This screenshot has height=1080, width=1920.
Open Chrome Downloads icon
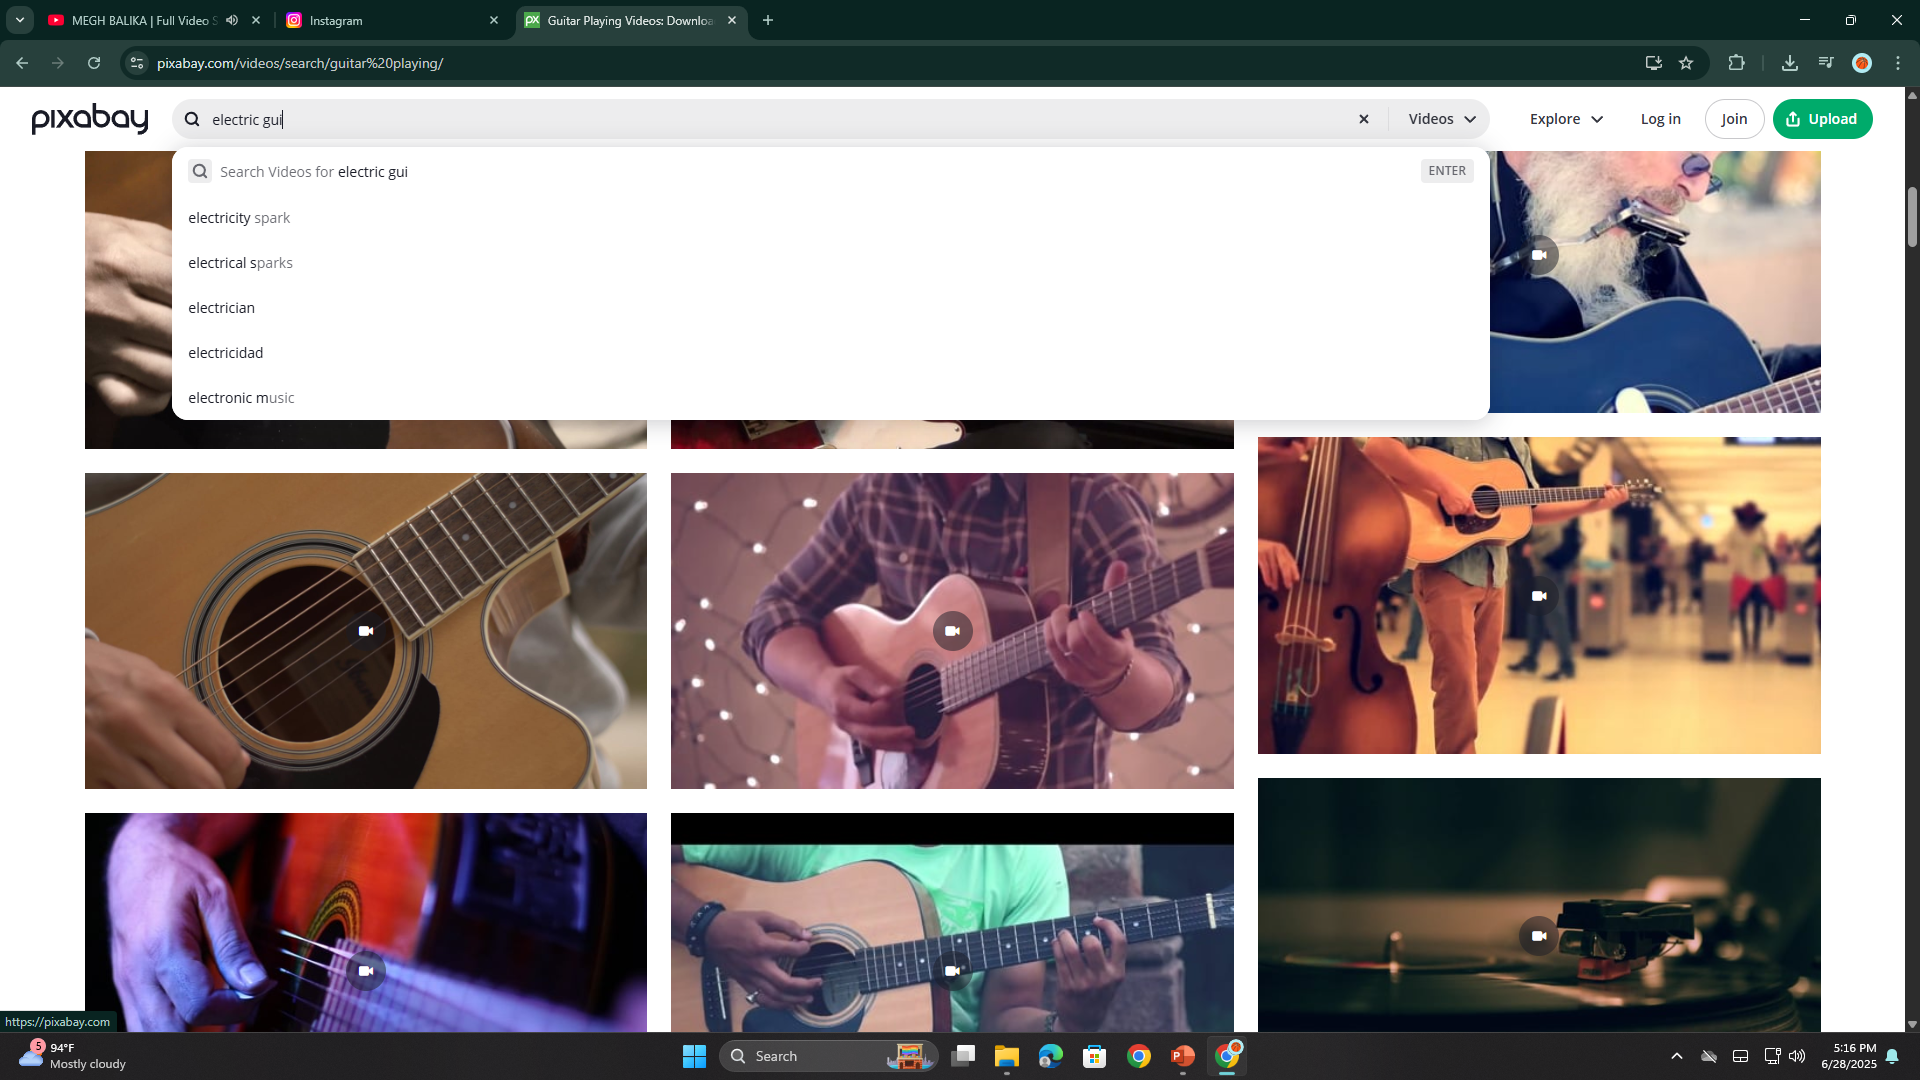[x=1790, y=63]
